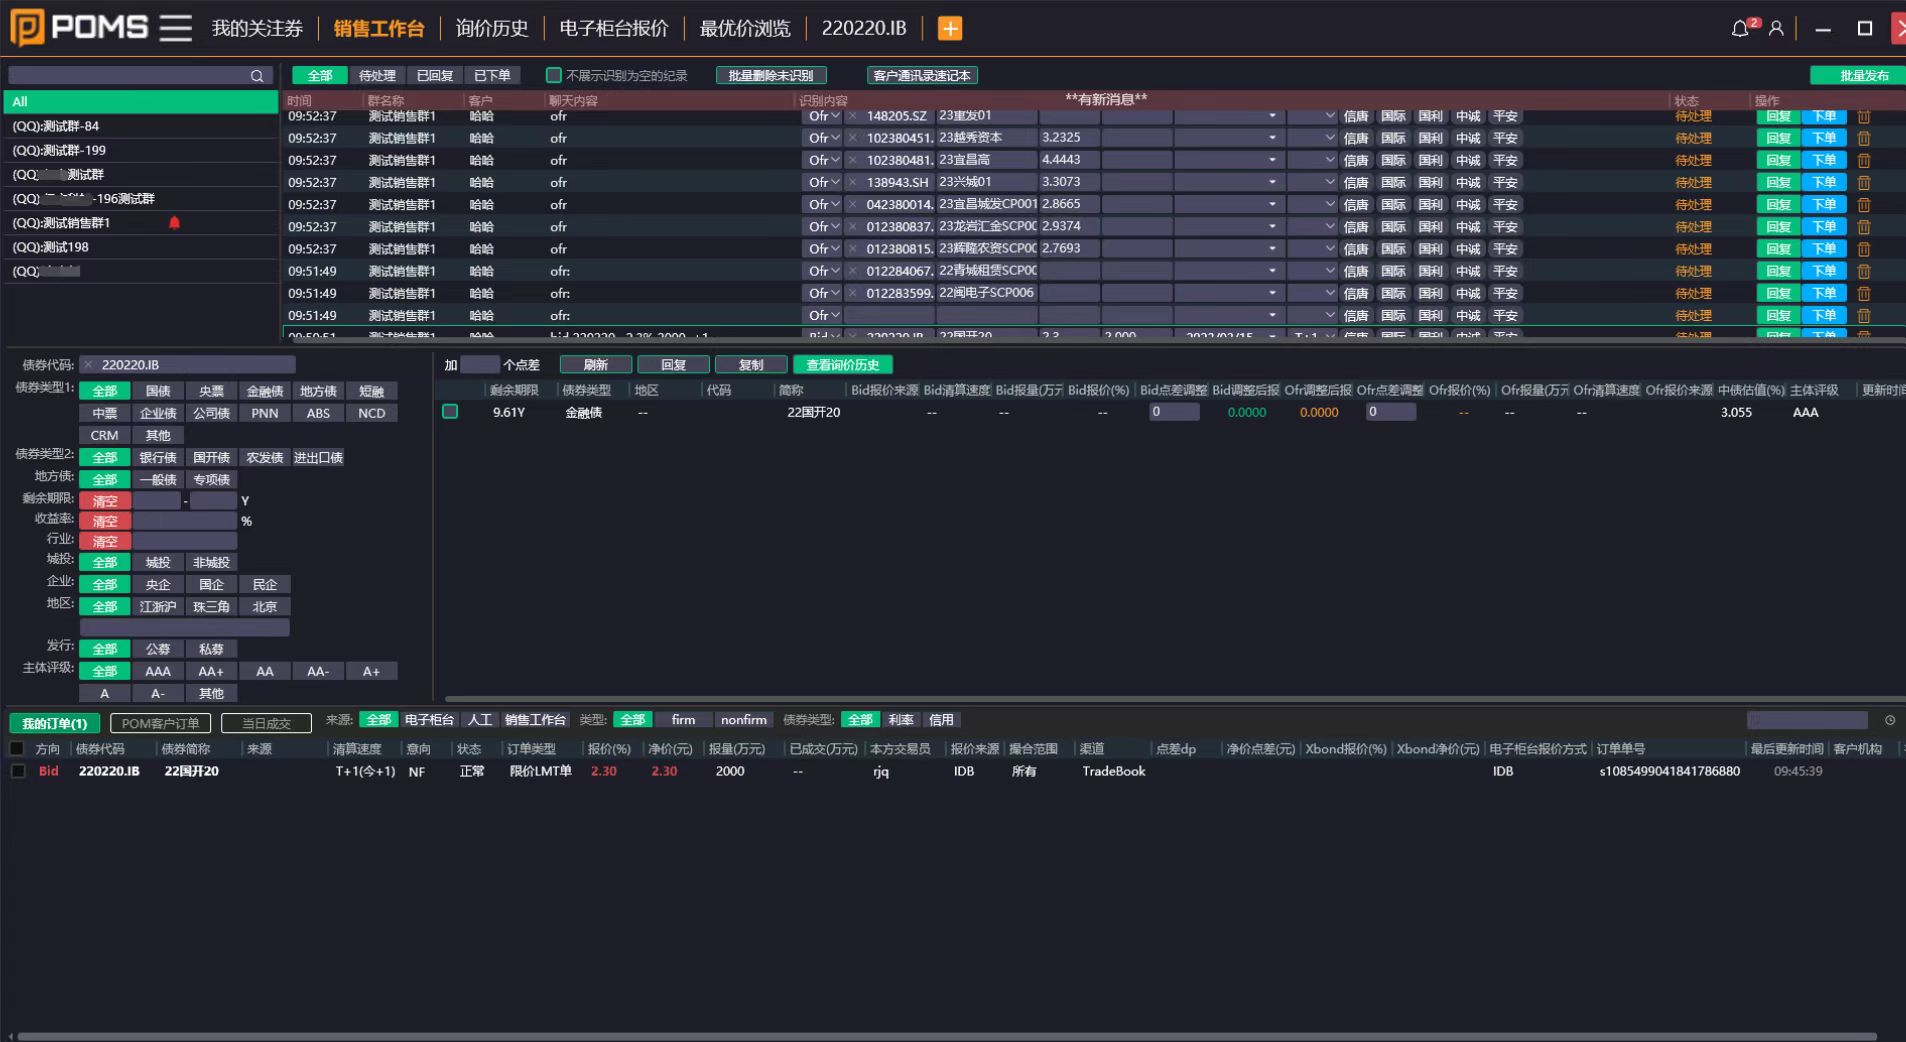Click the 收益率 percentage input field
1906x1042 pixels.
tap(185, 521)
